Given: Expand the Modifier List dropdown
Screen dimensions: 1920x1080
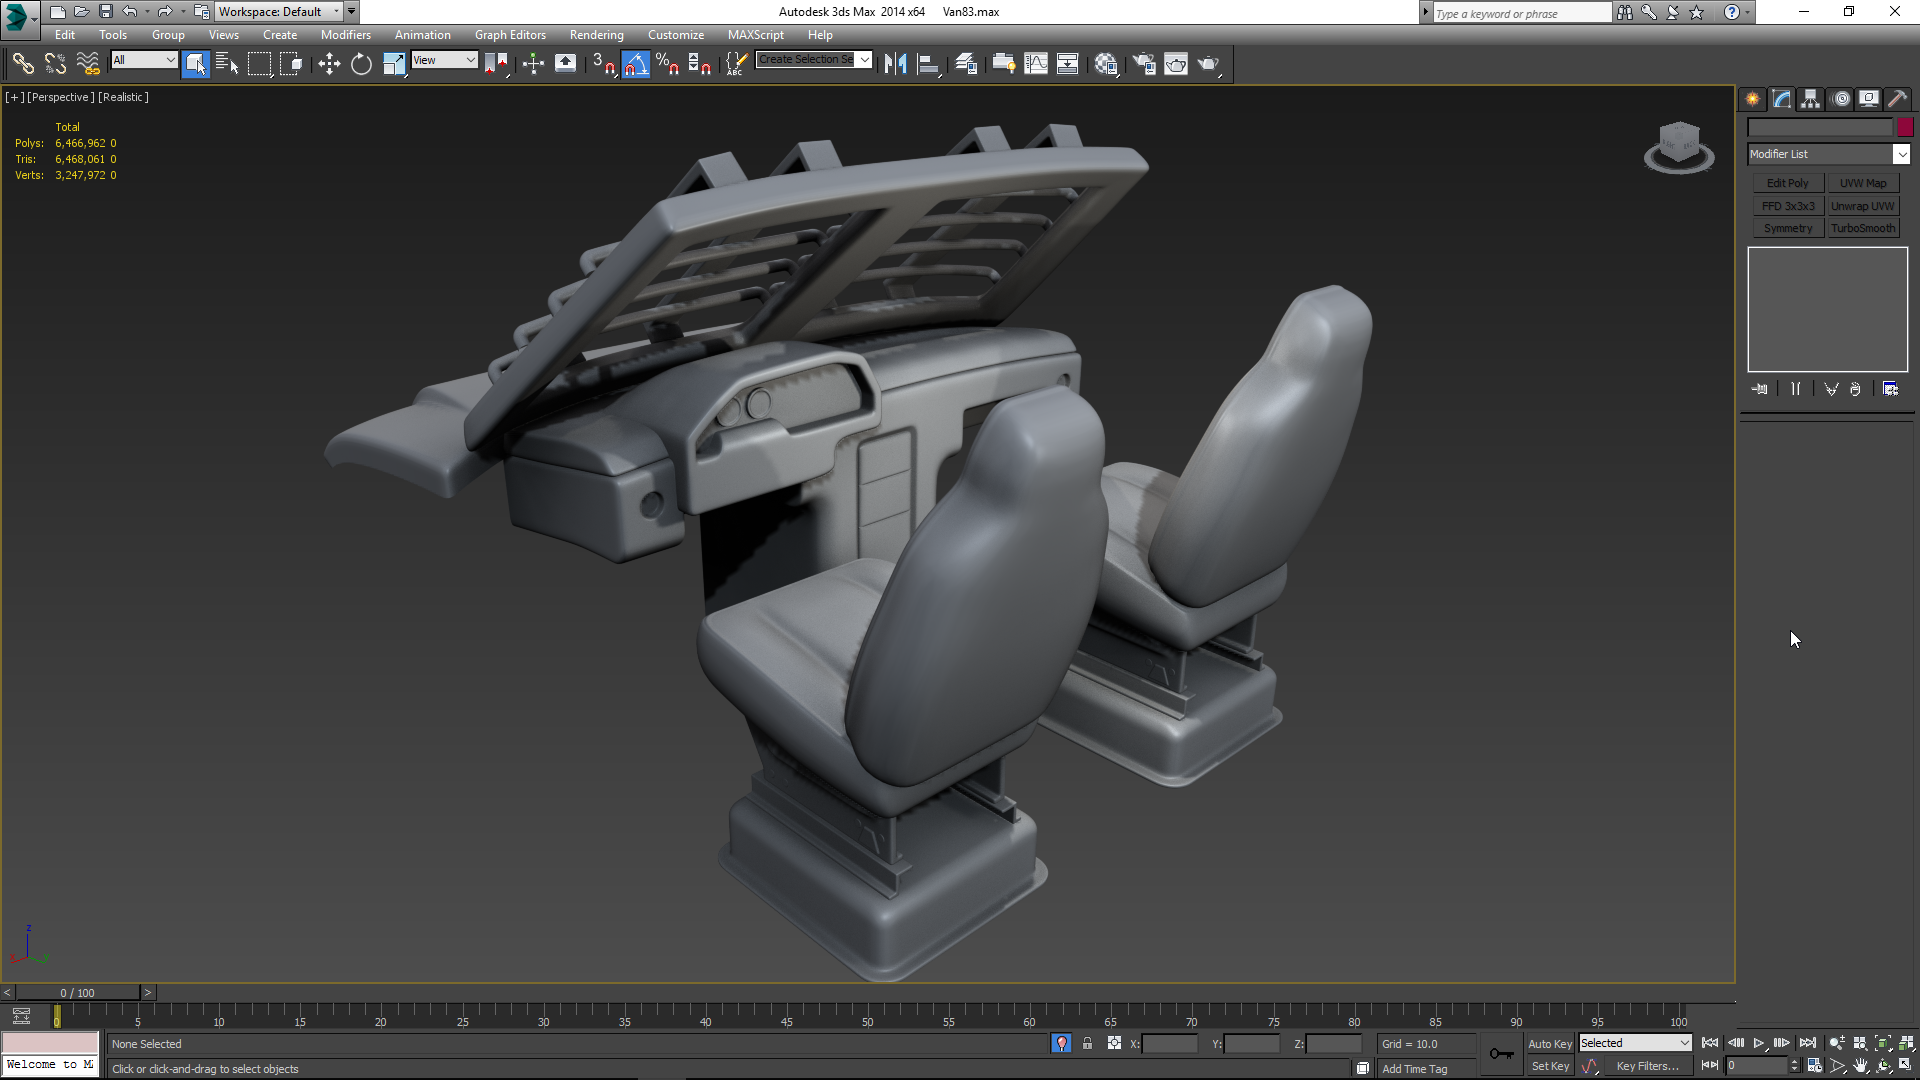Looking at the screenshot, I should click(1901, 154).
